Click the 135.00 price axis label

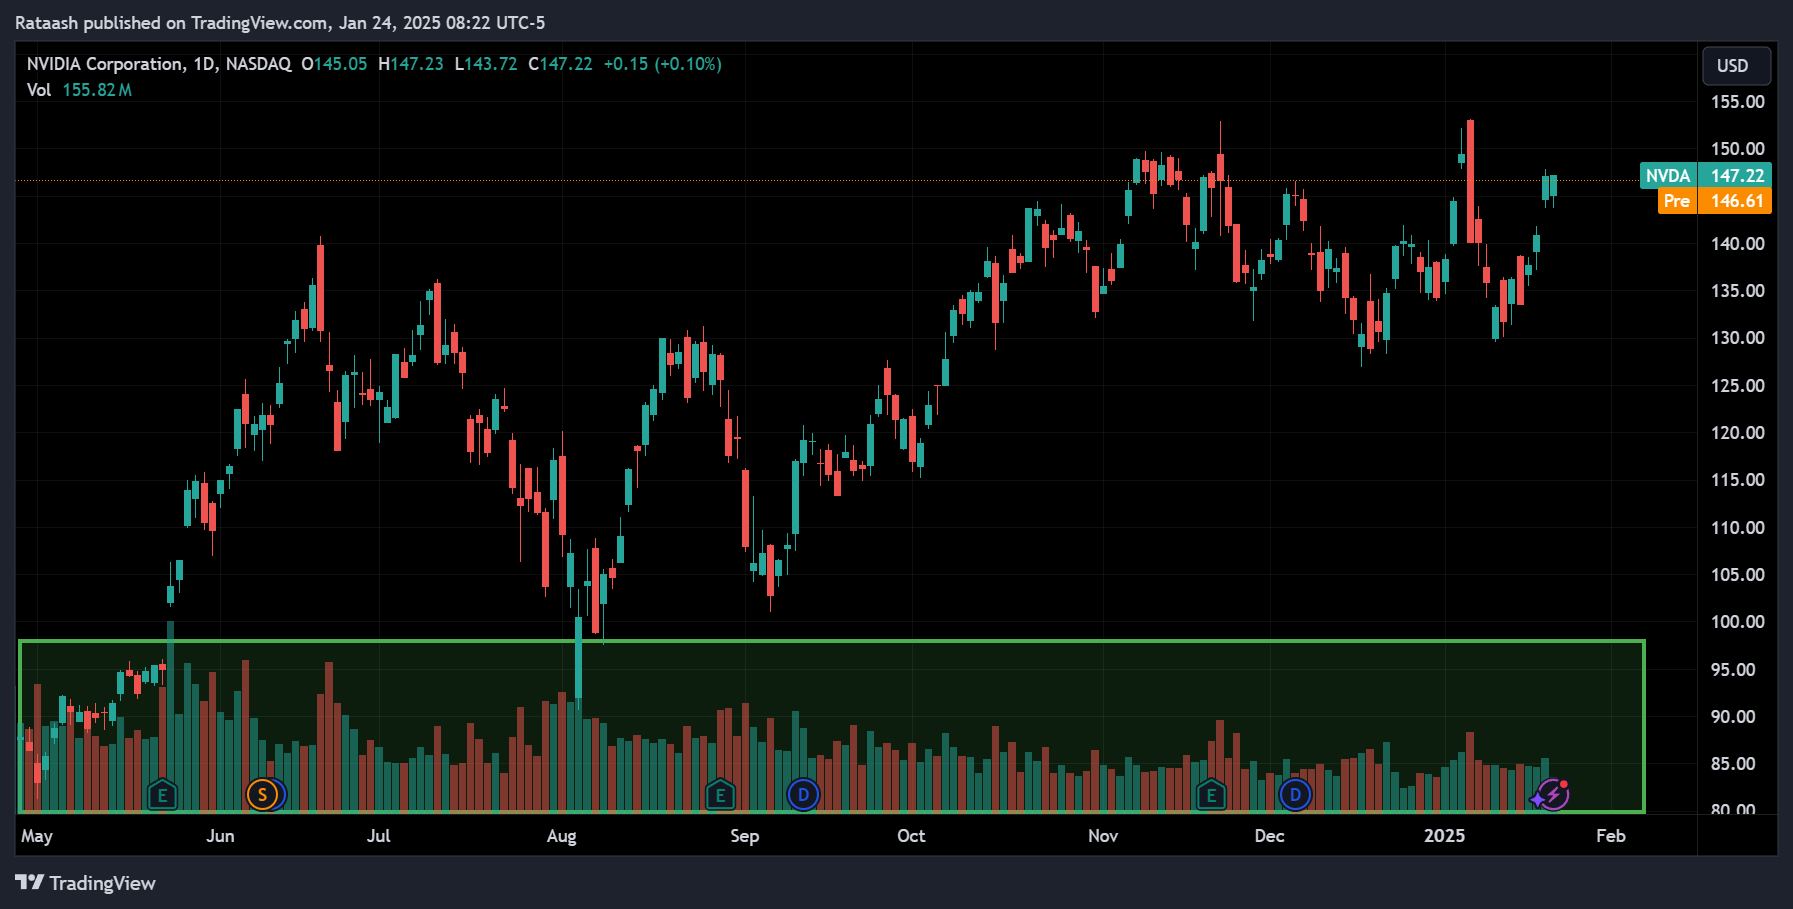tap(1737, 291)
